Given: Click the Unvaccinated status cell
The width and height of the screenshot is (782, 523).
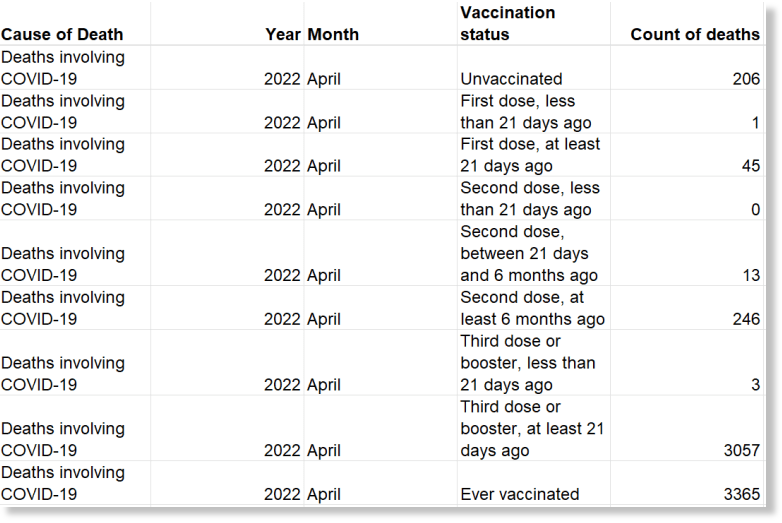Looking at the screenshot, I should tap(534, 68).
